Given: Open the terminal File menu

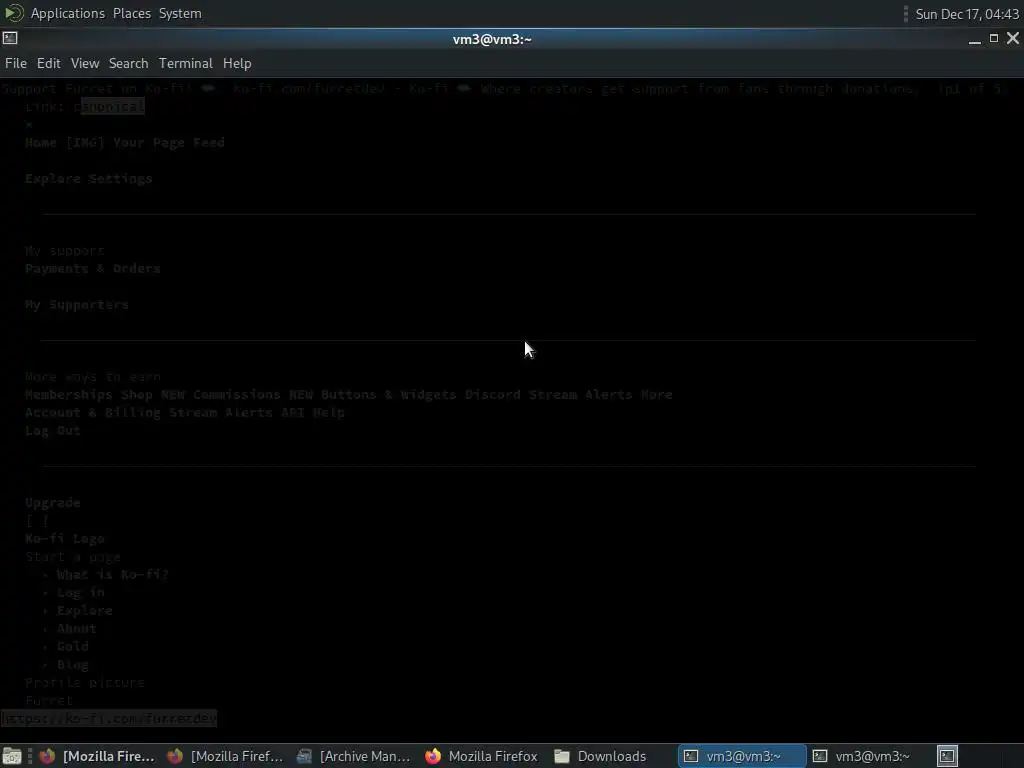Looking at the screenshot, I should 16,63.
